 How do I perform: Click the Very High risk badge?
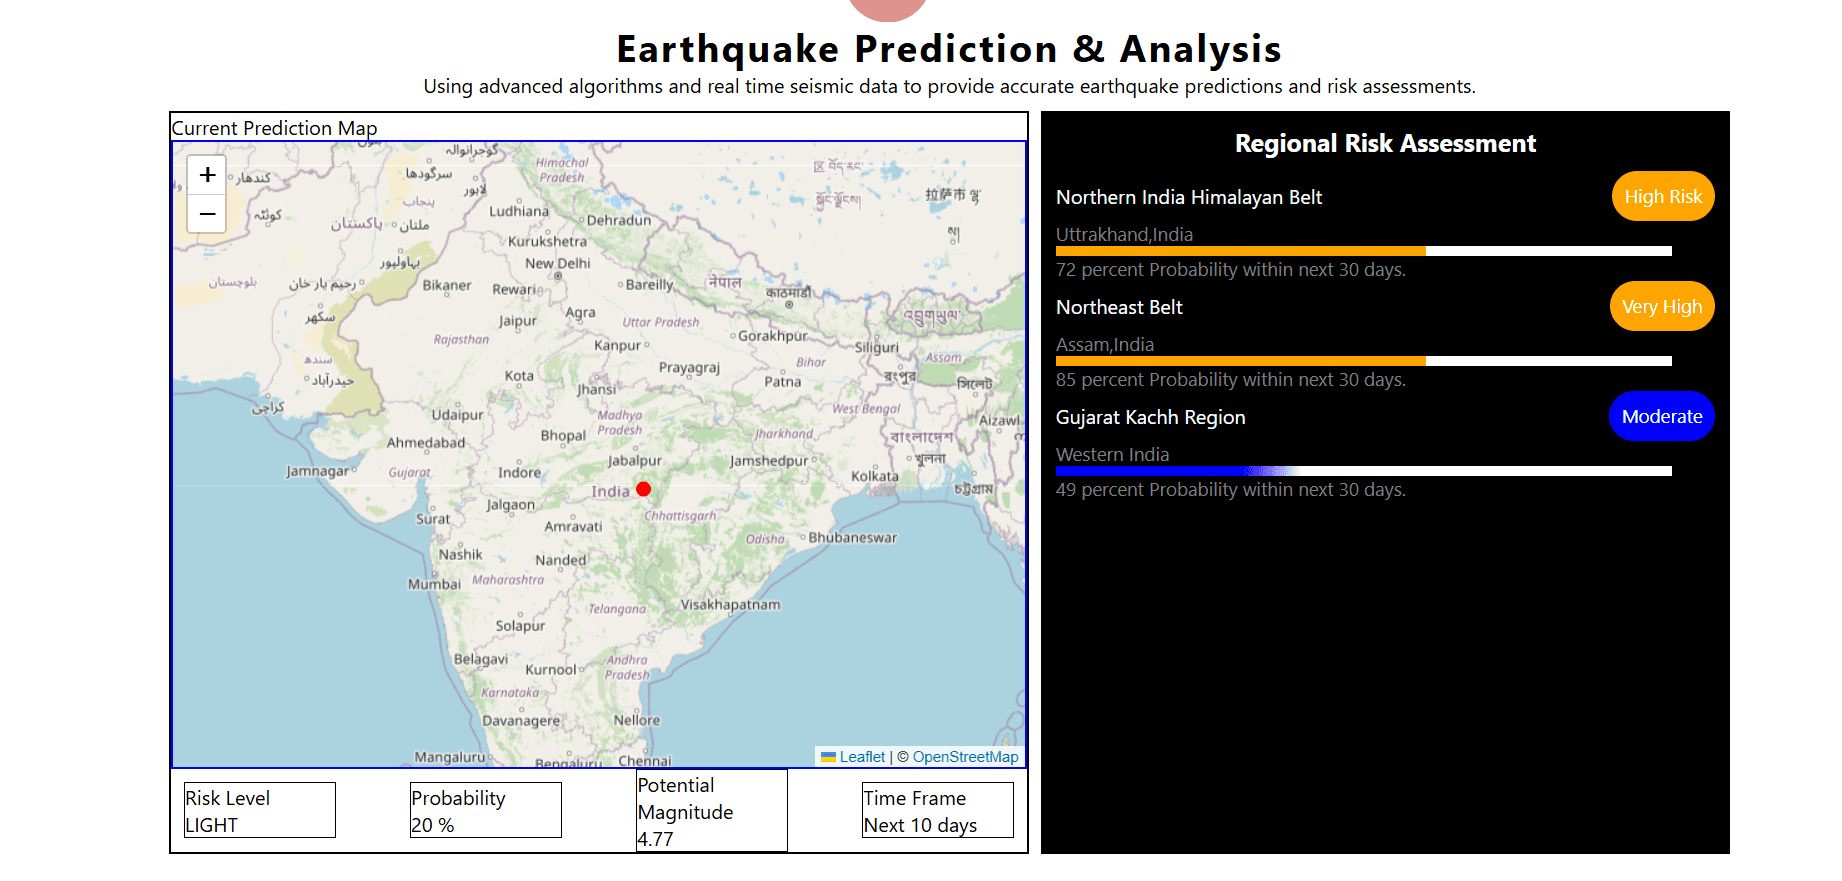[1661, 307]
